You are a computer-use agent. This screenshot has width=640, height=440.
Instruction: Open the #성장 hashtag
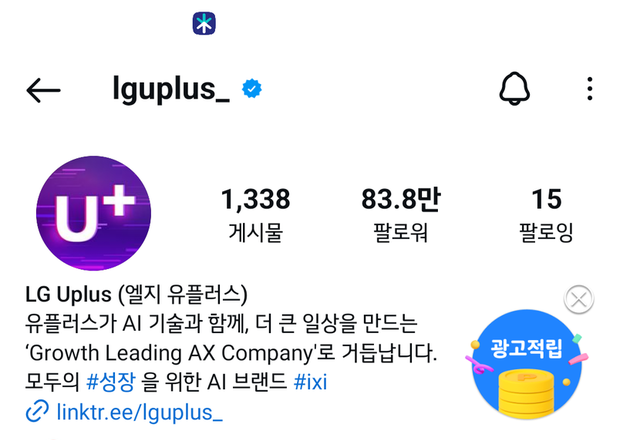(x=111, y=382)
